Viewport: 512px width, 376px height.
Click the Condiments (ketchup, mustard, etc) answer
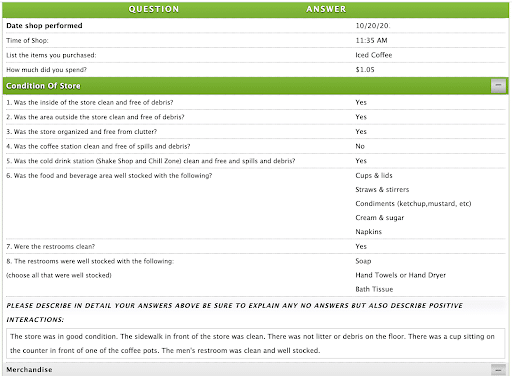[413, 204]
